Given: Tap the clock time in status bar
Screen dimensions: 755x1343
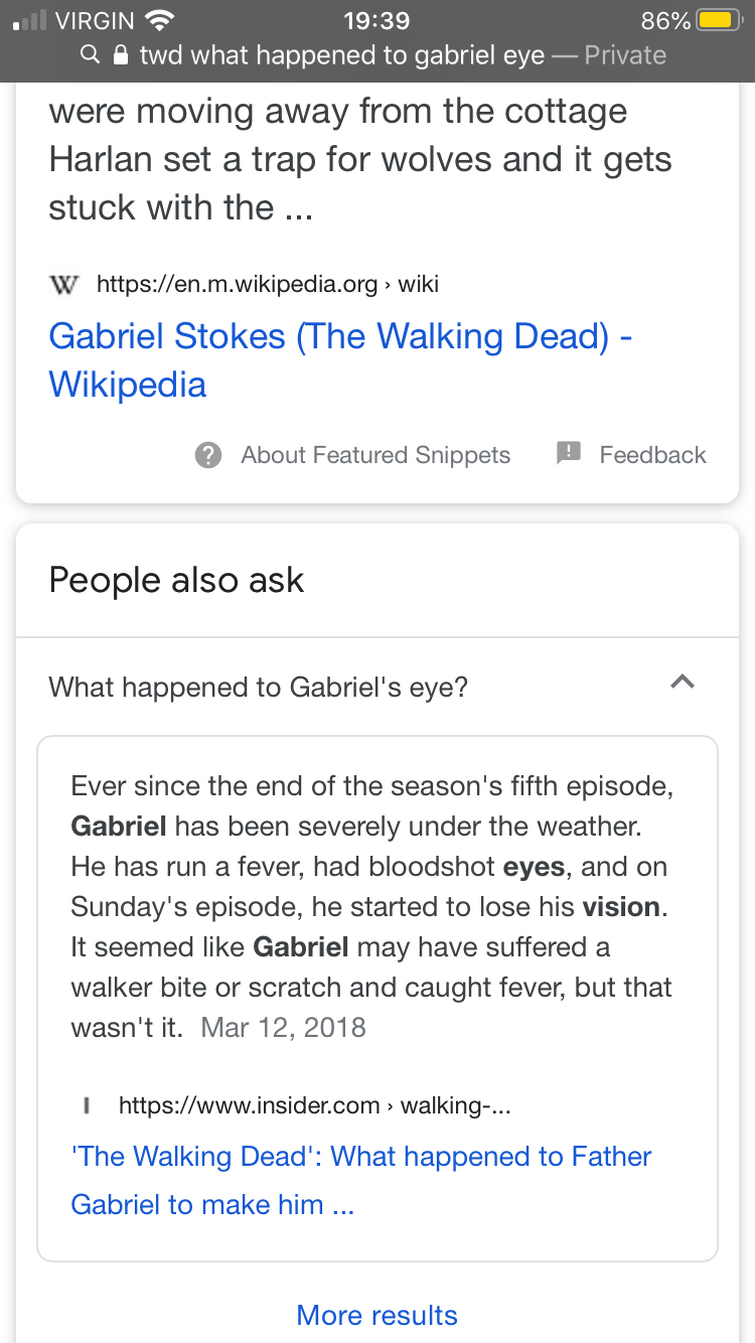Looking at the screenshot, I should [377, 20].
